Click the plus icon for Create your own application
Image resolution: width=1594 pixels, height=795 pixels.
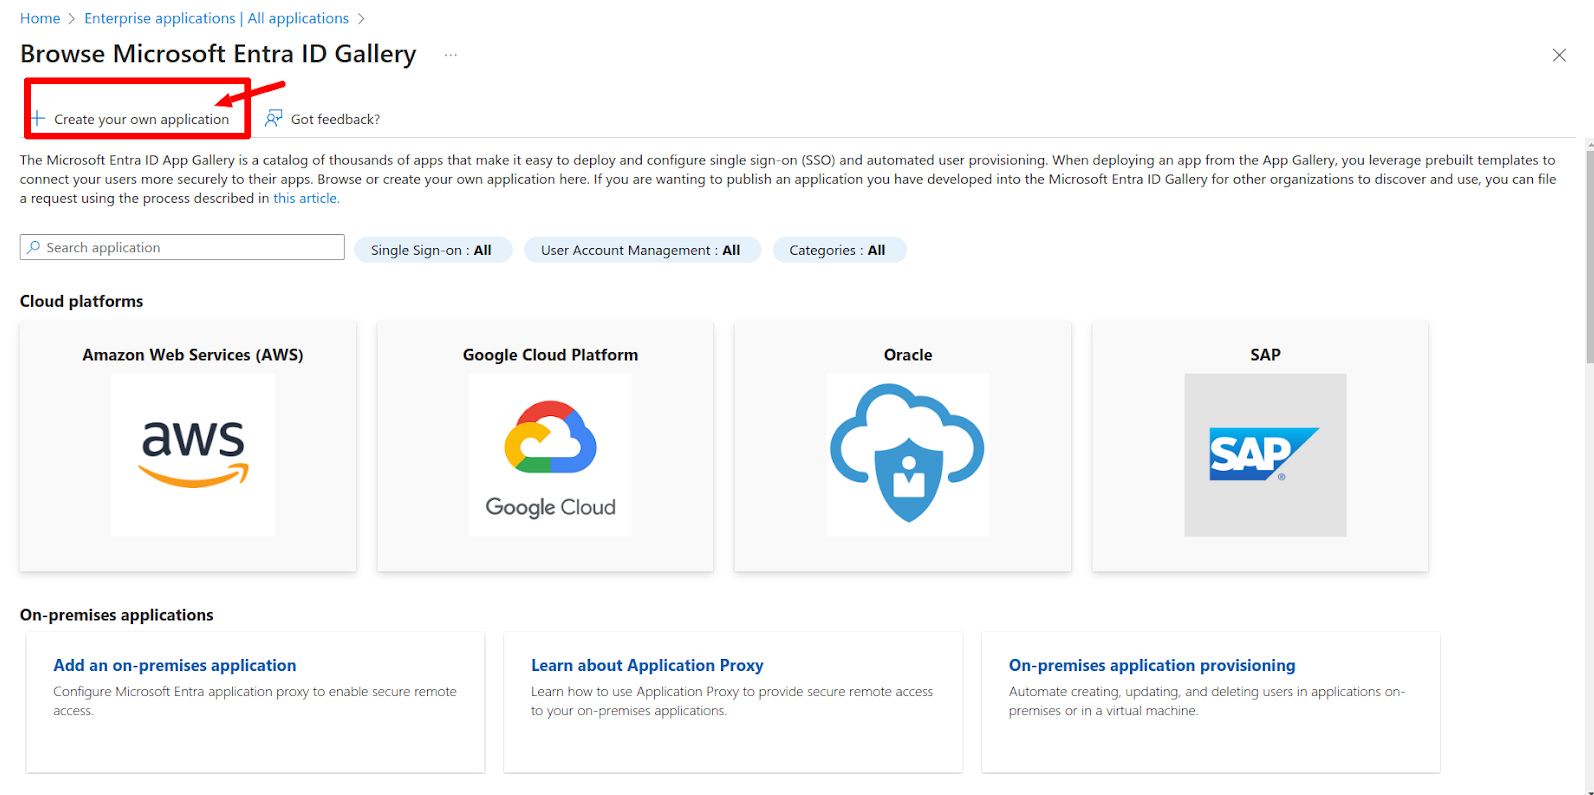pos(38,119)
